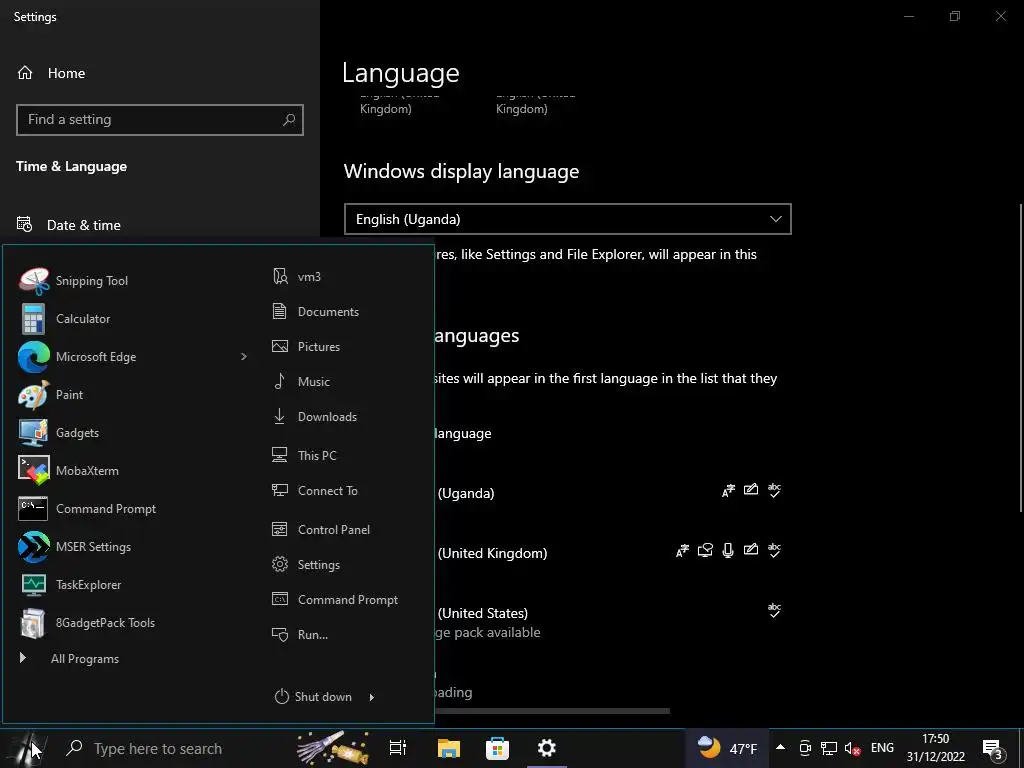Click the party popper search highlight icon
The height and width of the screenshot is (768, 1024).
pos(333,748)
